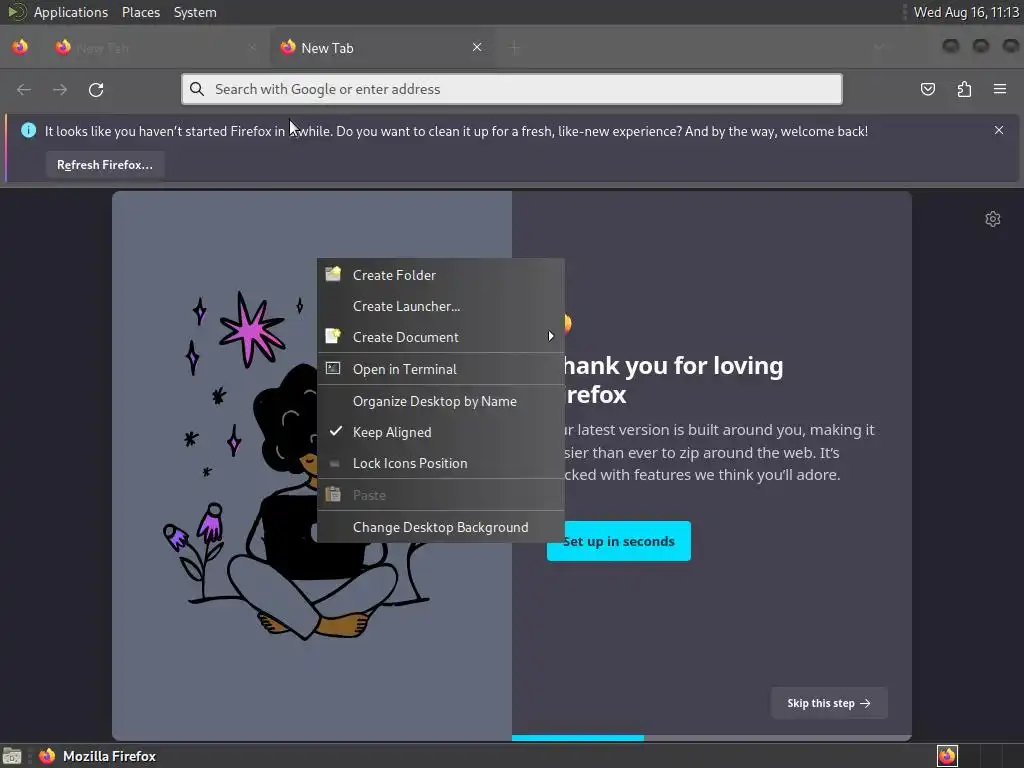Click the clock showing Wed Aug 16
Viewport: 1024px width, 768px height.
pyautogui.click(x=966, y=12)
